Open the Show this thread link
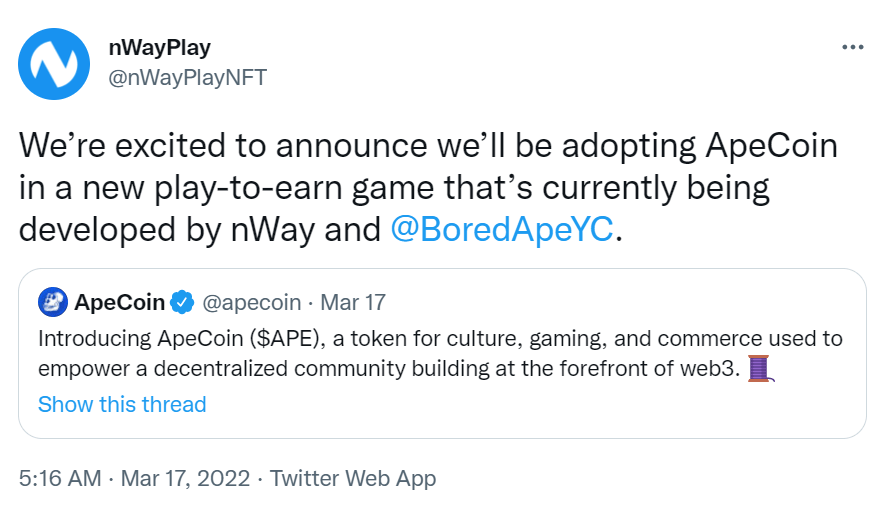Viewport: 880px width, 514px height. [122, 404]
